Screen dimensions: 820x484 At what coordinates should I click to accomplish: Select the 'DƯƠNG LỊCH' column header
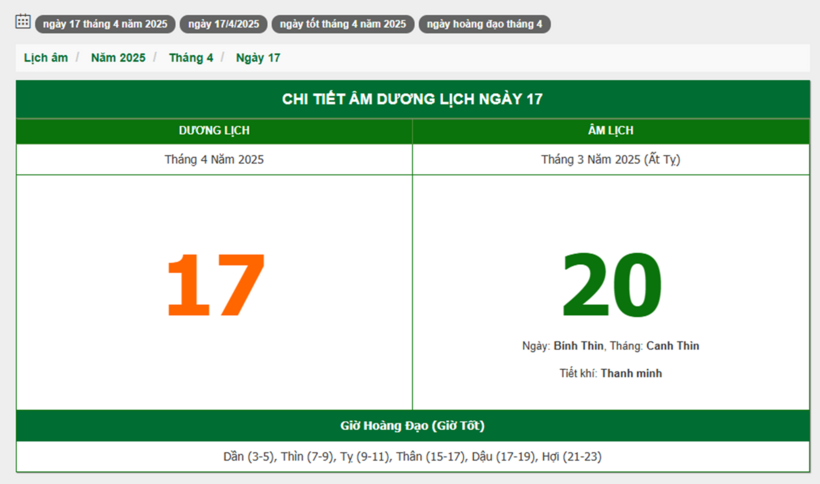tap(214, 131)
